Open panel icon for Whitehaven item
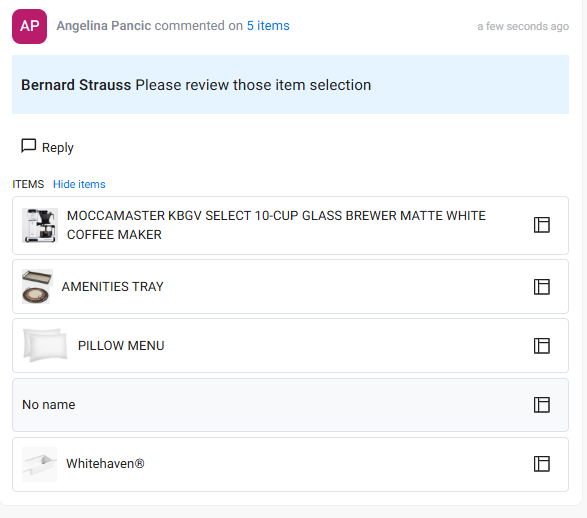The image size is (587, 518). pyautogui.click(x=541, y=464)
